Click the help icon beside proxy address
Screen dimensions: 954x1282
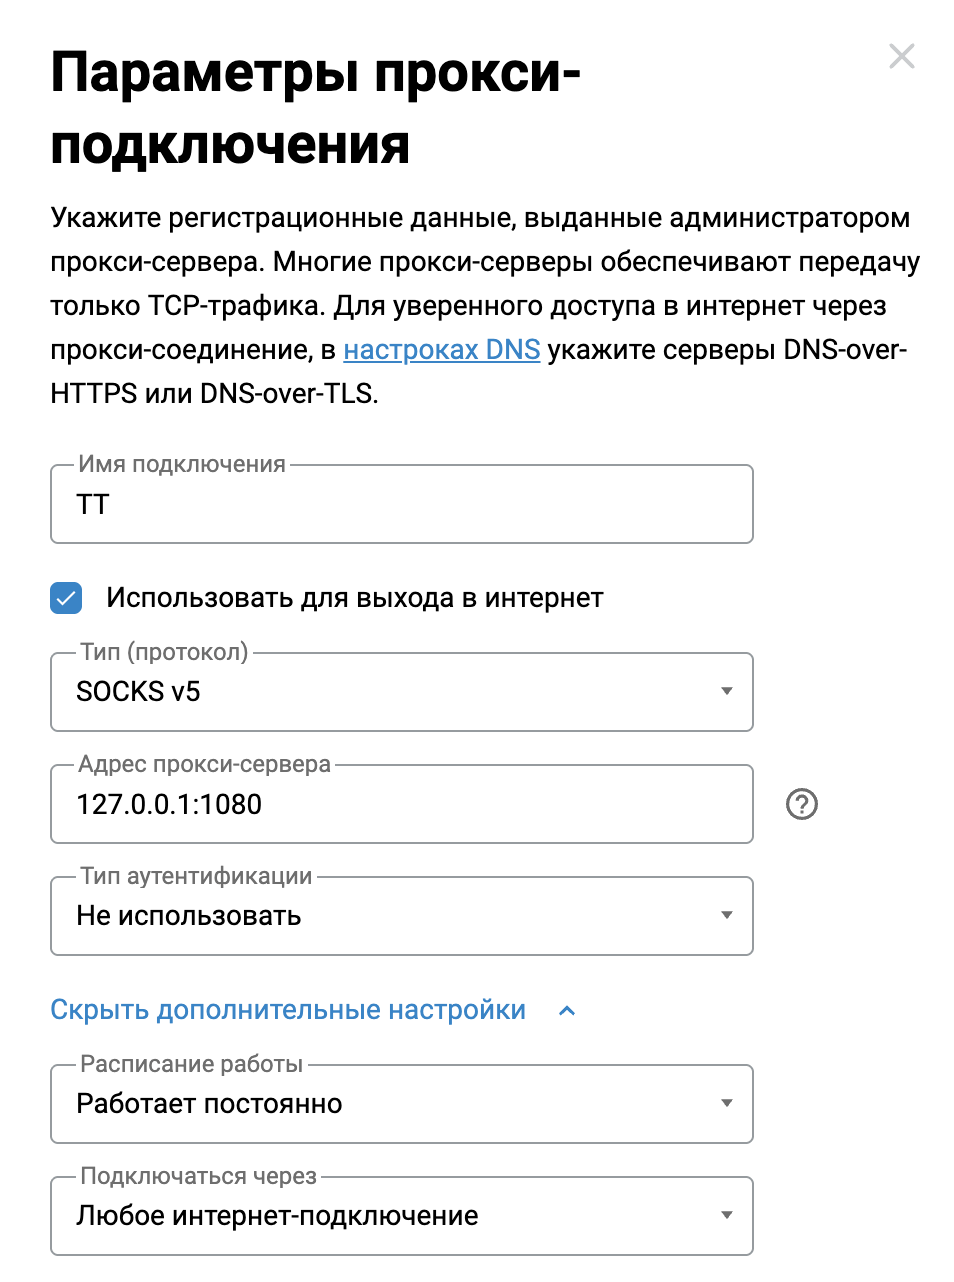801,804
